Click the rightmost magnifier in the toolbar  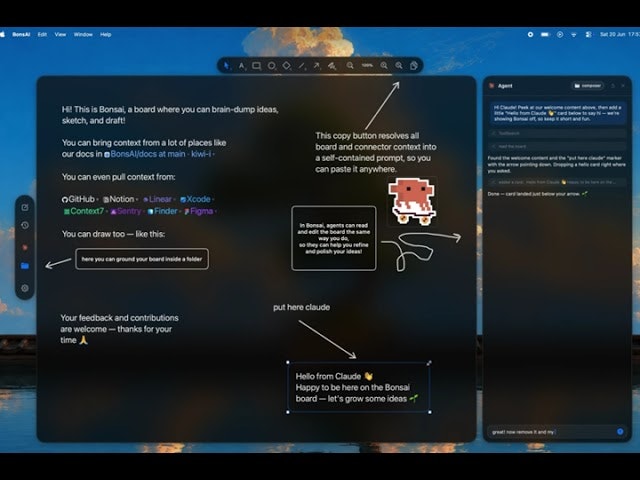pyautogui.click(x=399, y=65)
